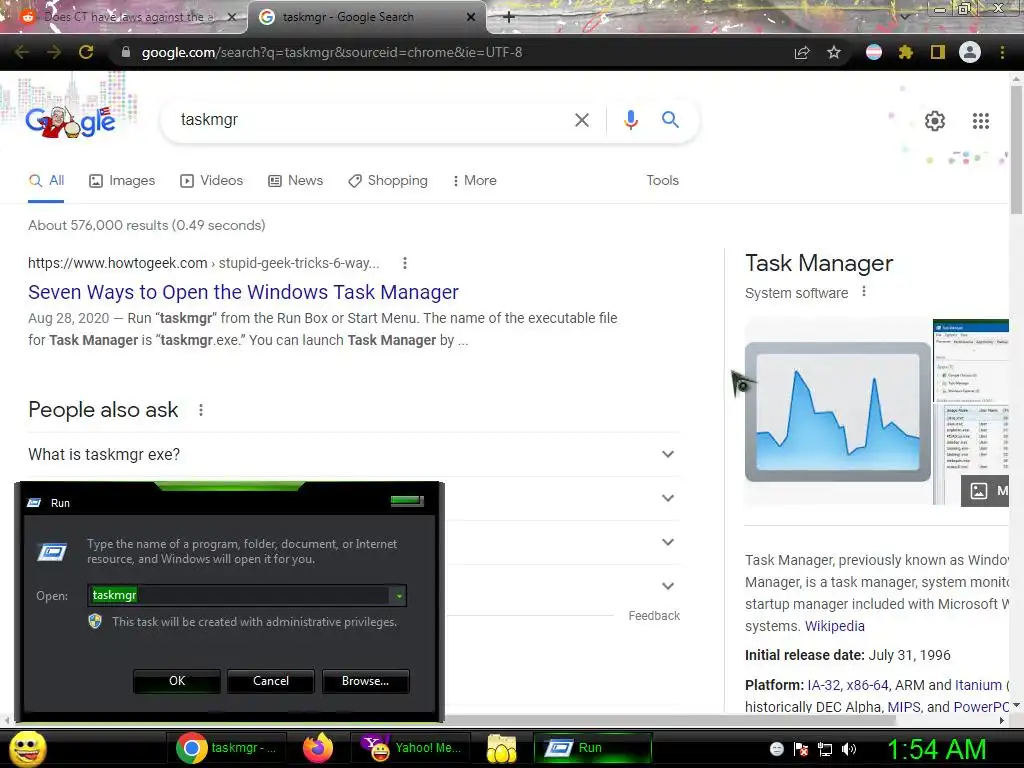Open the Itanium platform link
The height and width of the screenshot is (768, 1024).
tap(978, 685)
